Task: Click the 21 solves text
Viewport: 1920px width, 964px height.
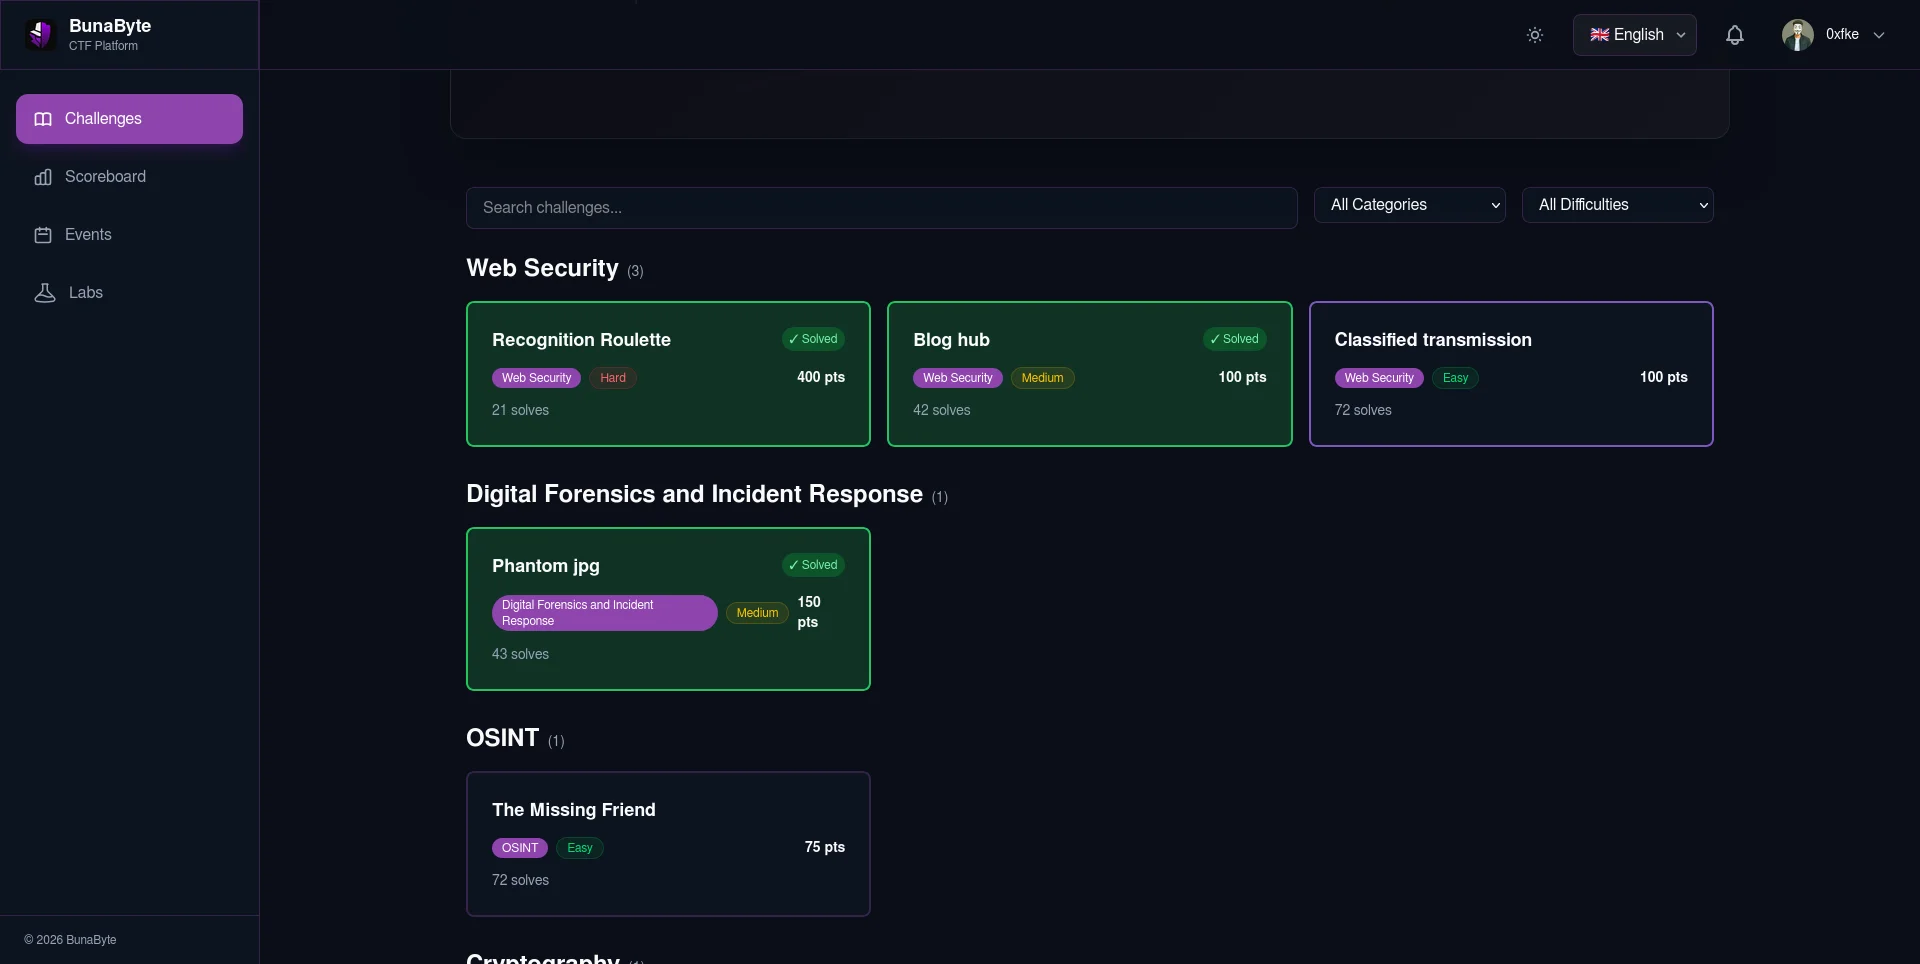Action: pyautogui.click(x=520, y=410)
